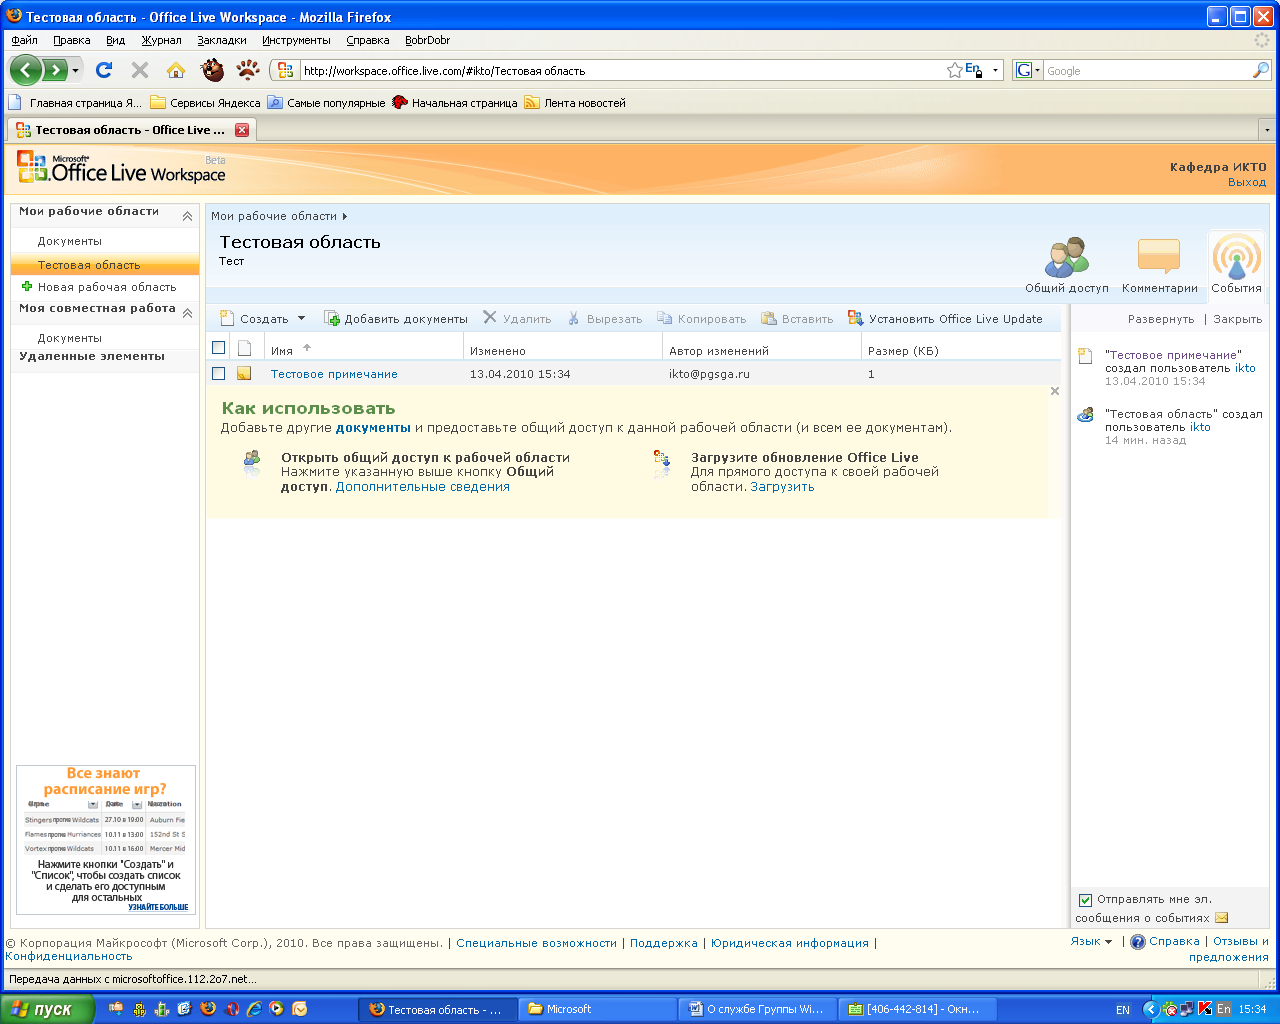This screenshot has width=1280, height=1024.
Task: Click the Начальная страница bookmark
Action: point(455,103)
